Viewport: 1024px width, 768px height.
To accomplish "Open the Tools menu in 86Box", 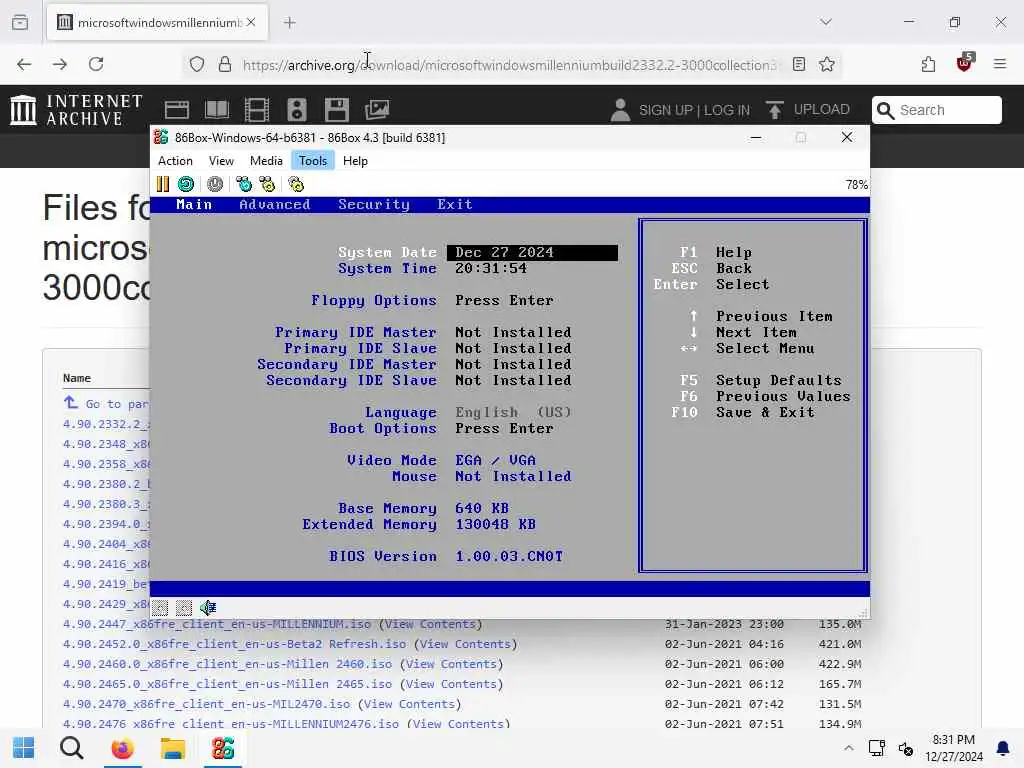I will 313,161.
